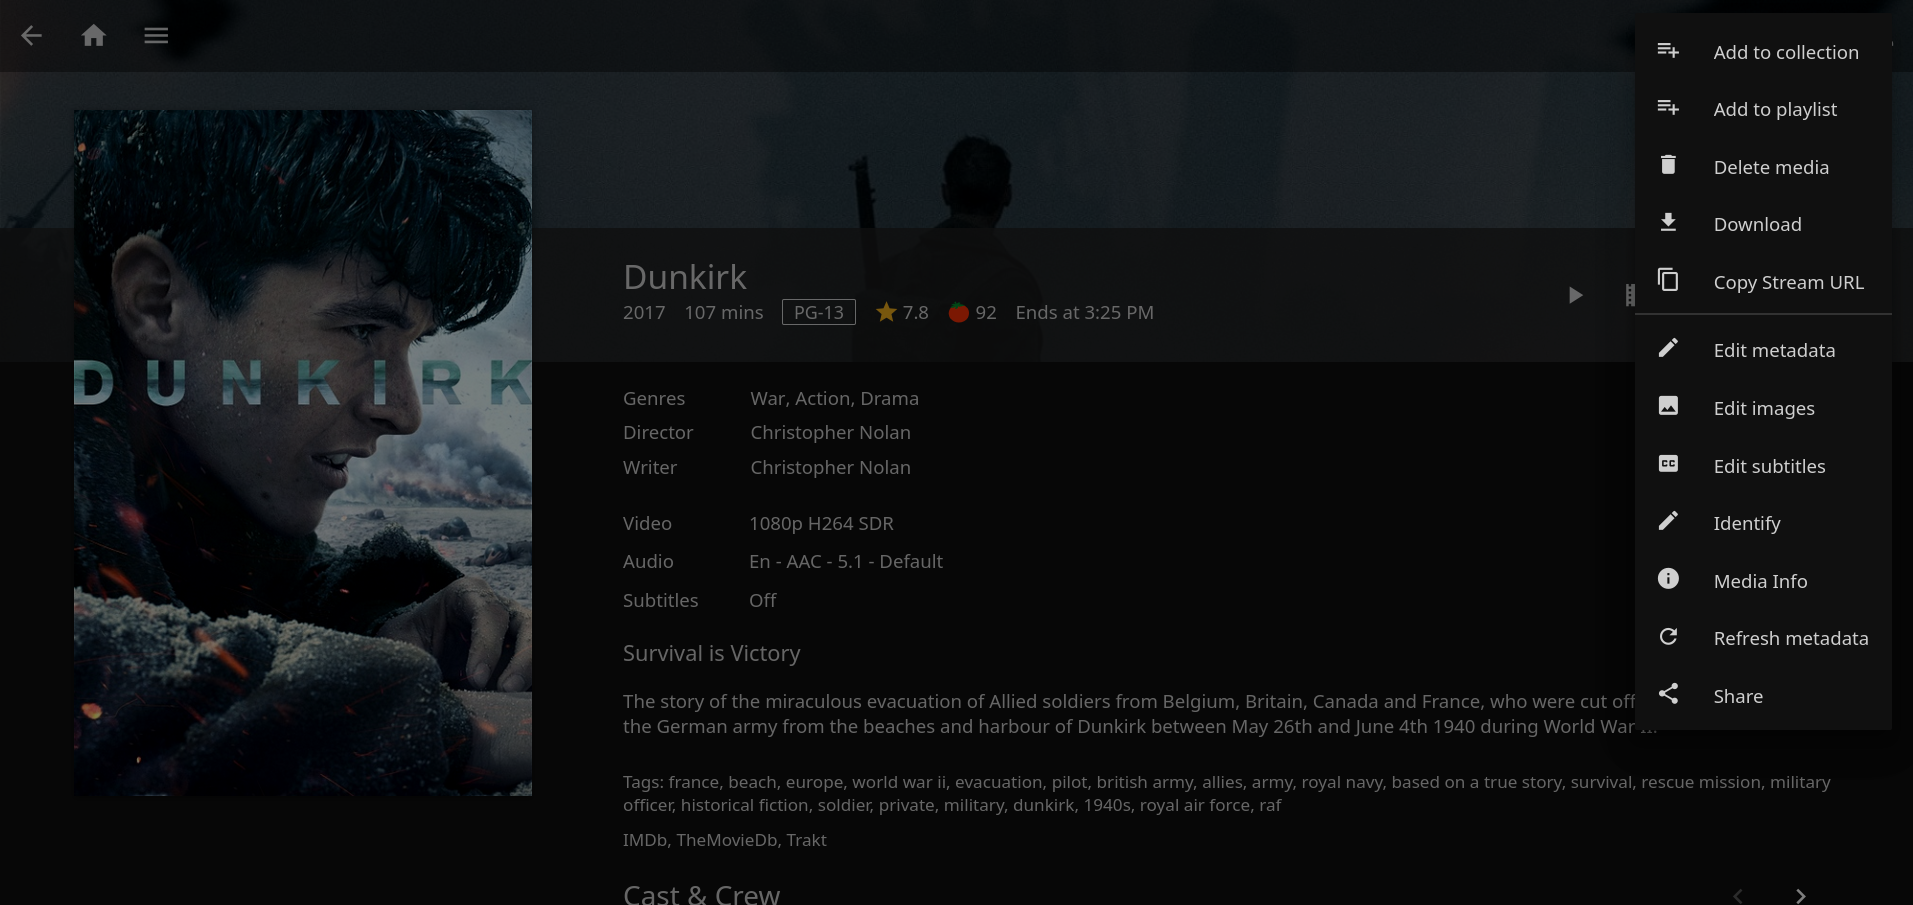Open the Trakt external link
The height and width of the screenshot is (905, 1913).
pyautogui.click(x=806, y=840)
